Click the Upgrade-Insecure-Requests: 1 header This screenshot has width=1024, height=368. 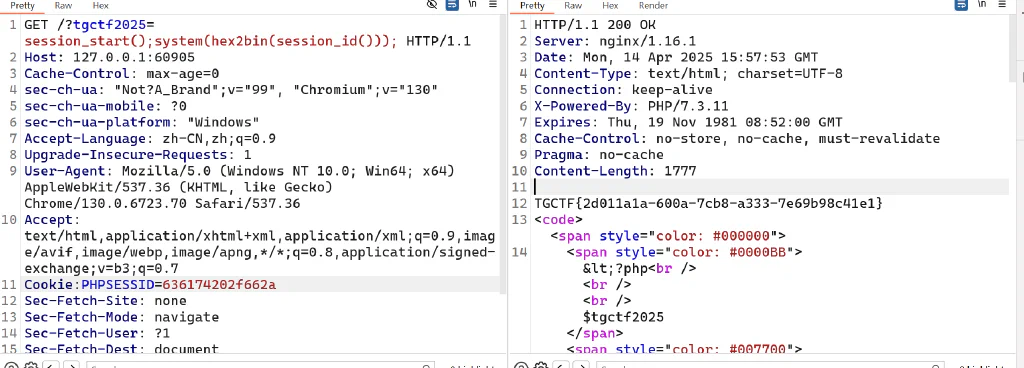(x=138, y=155)
